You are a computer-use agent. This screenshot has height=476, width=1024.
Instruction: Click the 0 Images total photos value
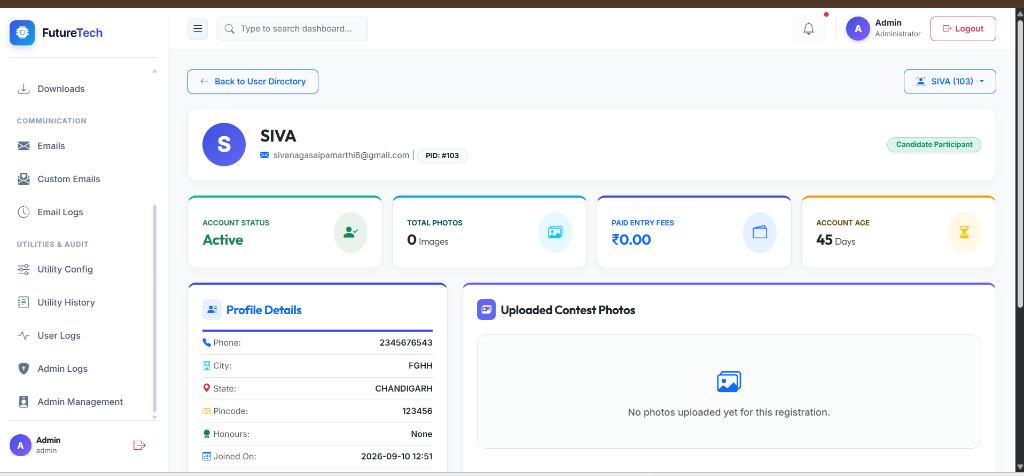(x=428, y=240)
